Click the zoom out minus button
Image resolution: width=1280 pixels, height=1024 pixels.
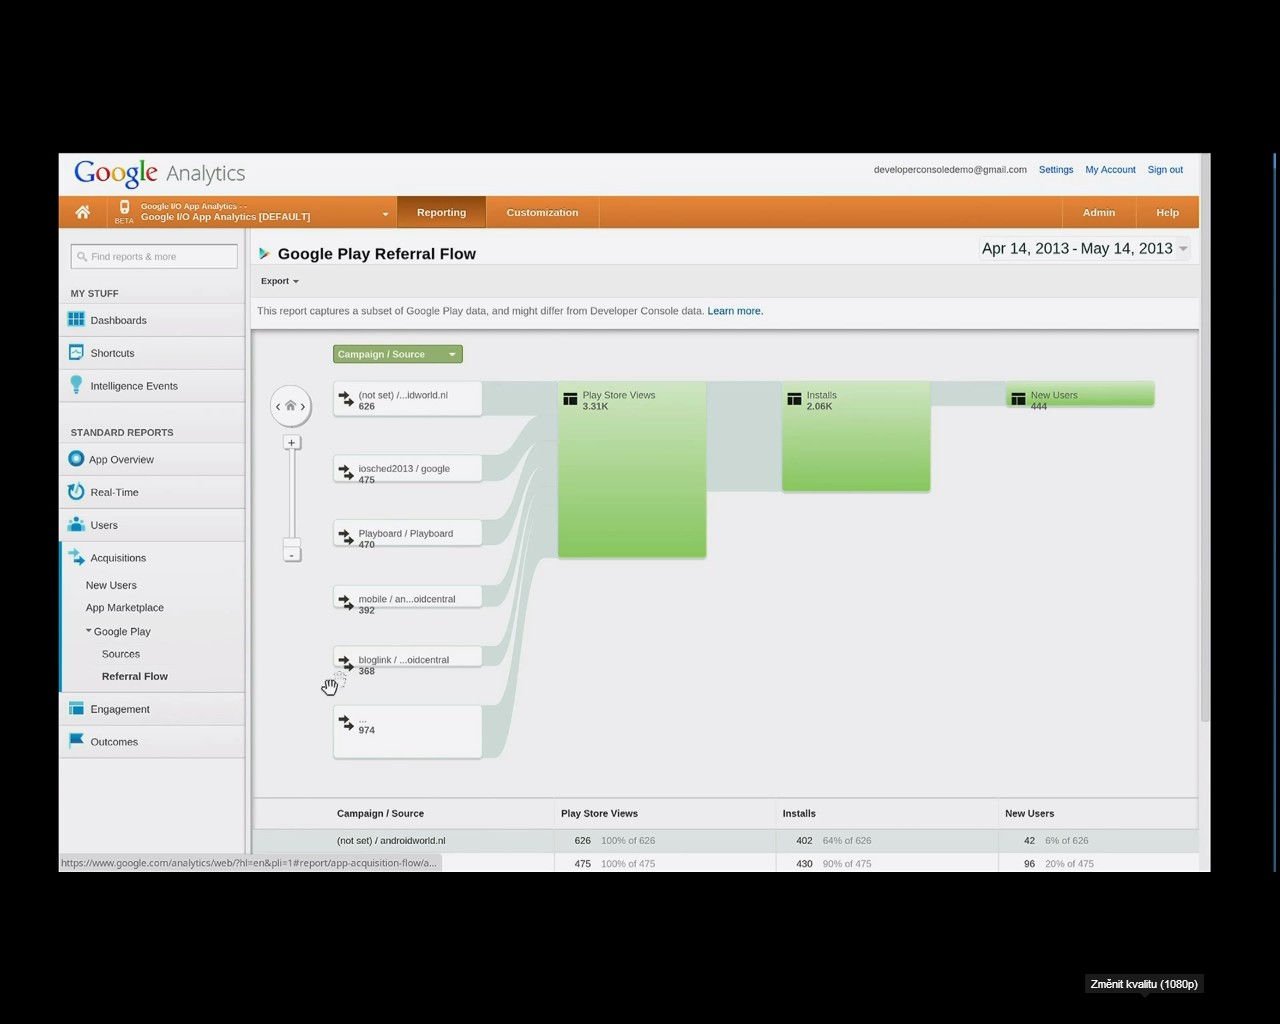tap(291, 555)
